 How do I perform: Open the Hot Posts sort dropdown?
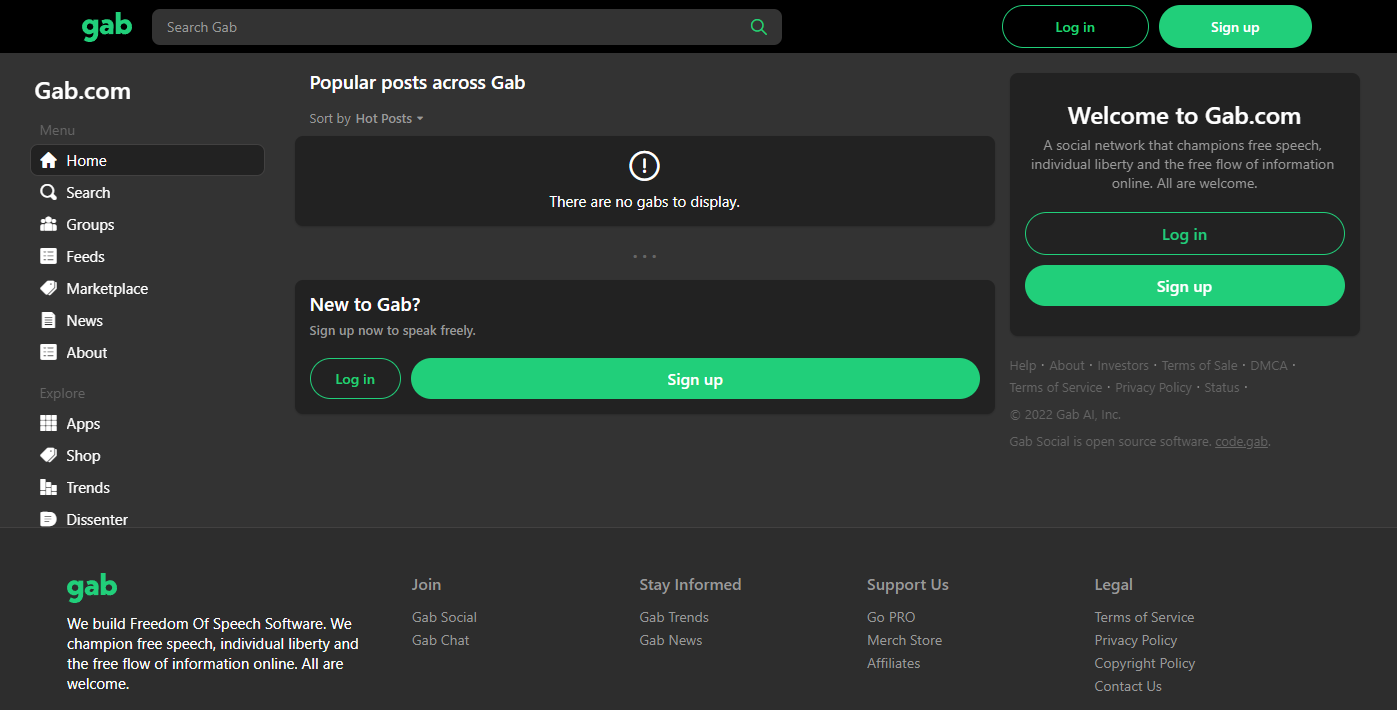click(x=389, y=118)
